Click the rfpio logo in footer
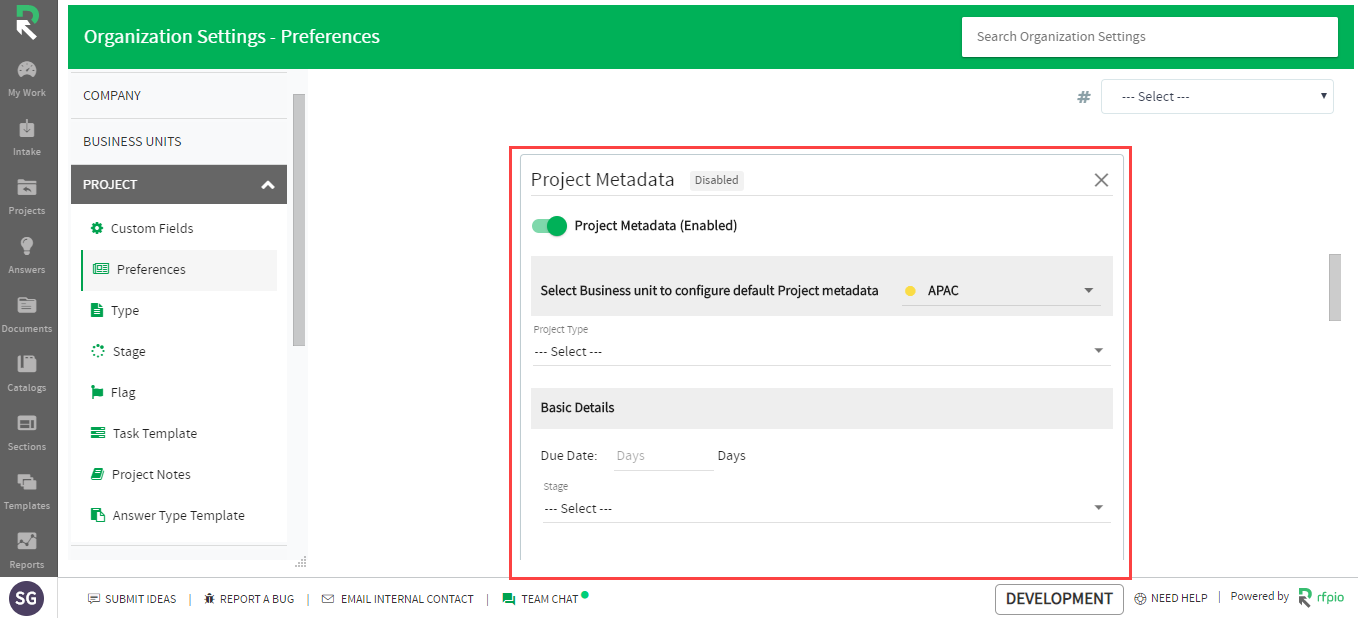1358x618 pixels. point(1321,597)
